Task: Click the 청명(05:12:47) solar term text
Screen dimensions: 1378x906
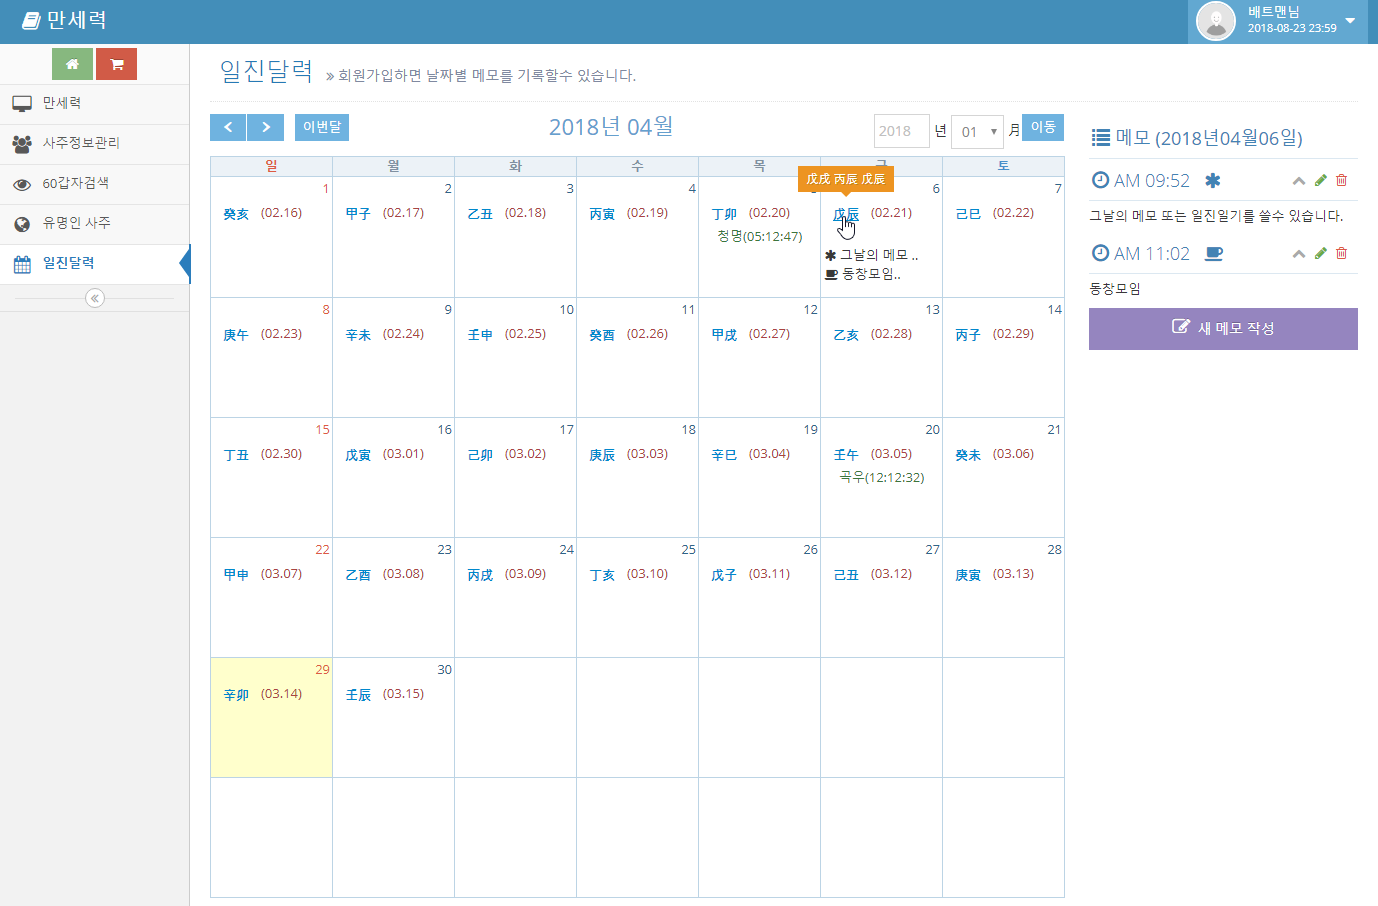Action: (x=760, y=237)
